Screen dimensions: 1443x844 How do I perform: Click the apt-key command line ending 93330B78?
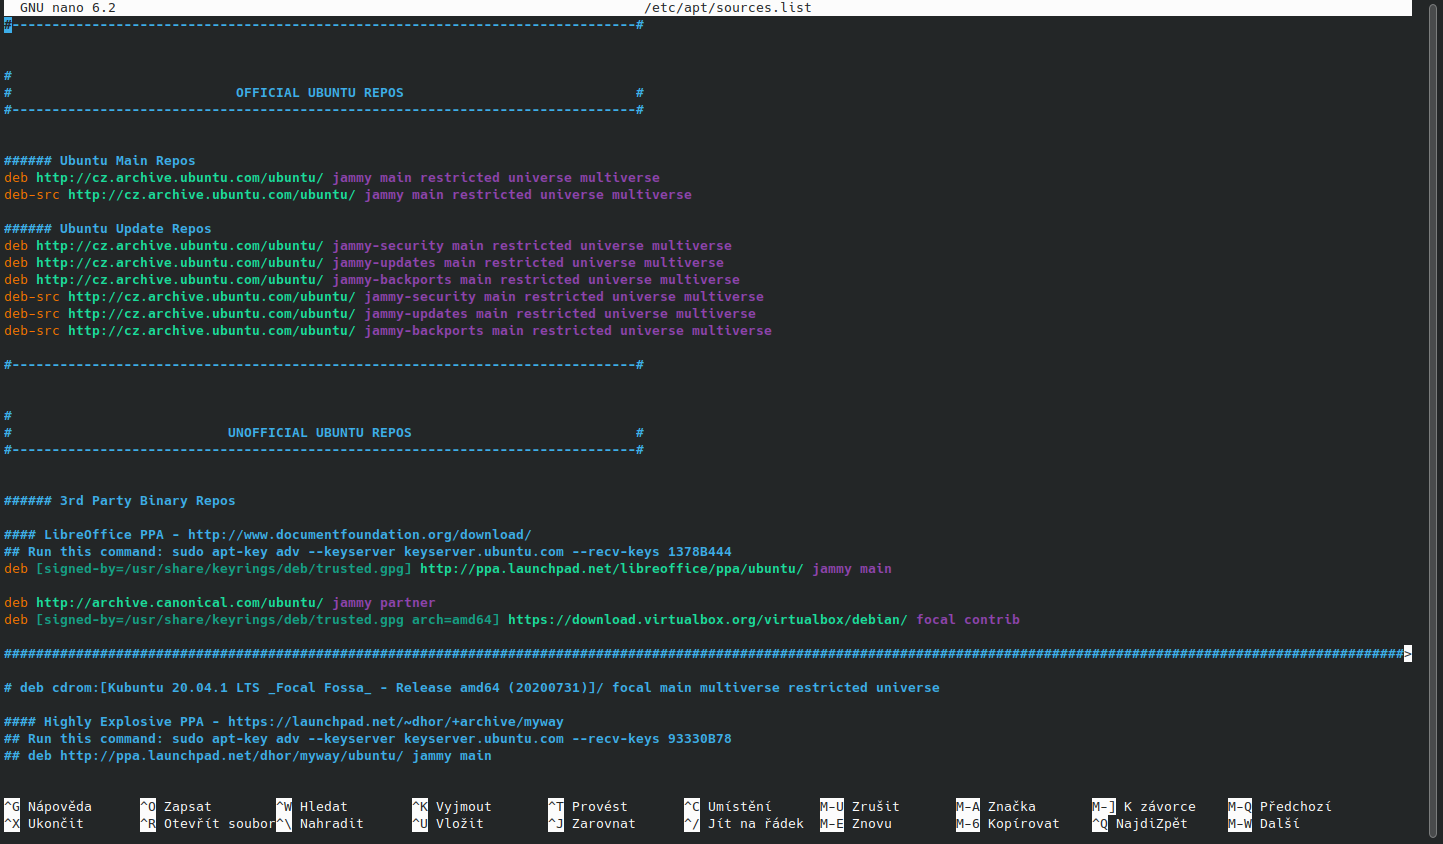(x=368, y=739)
